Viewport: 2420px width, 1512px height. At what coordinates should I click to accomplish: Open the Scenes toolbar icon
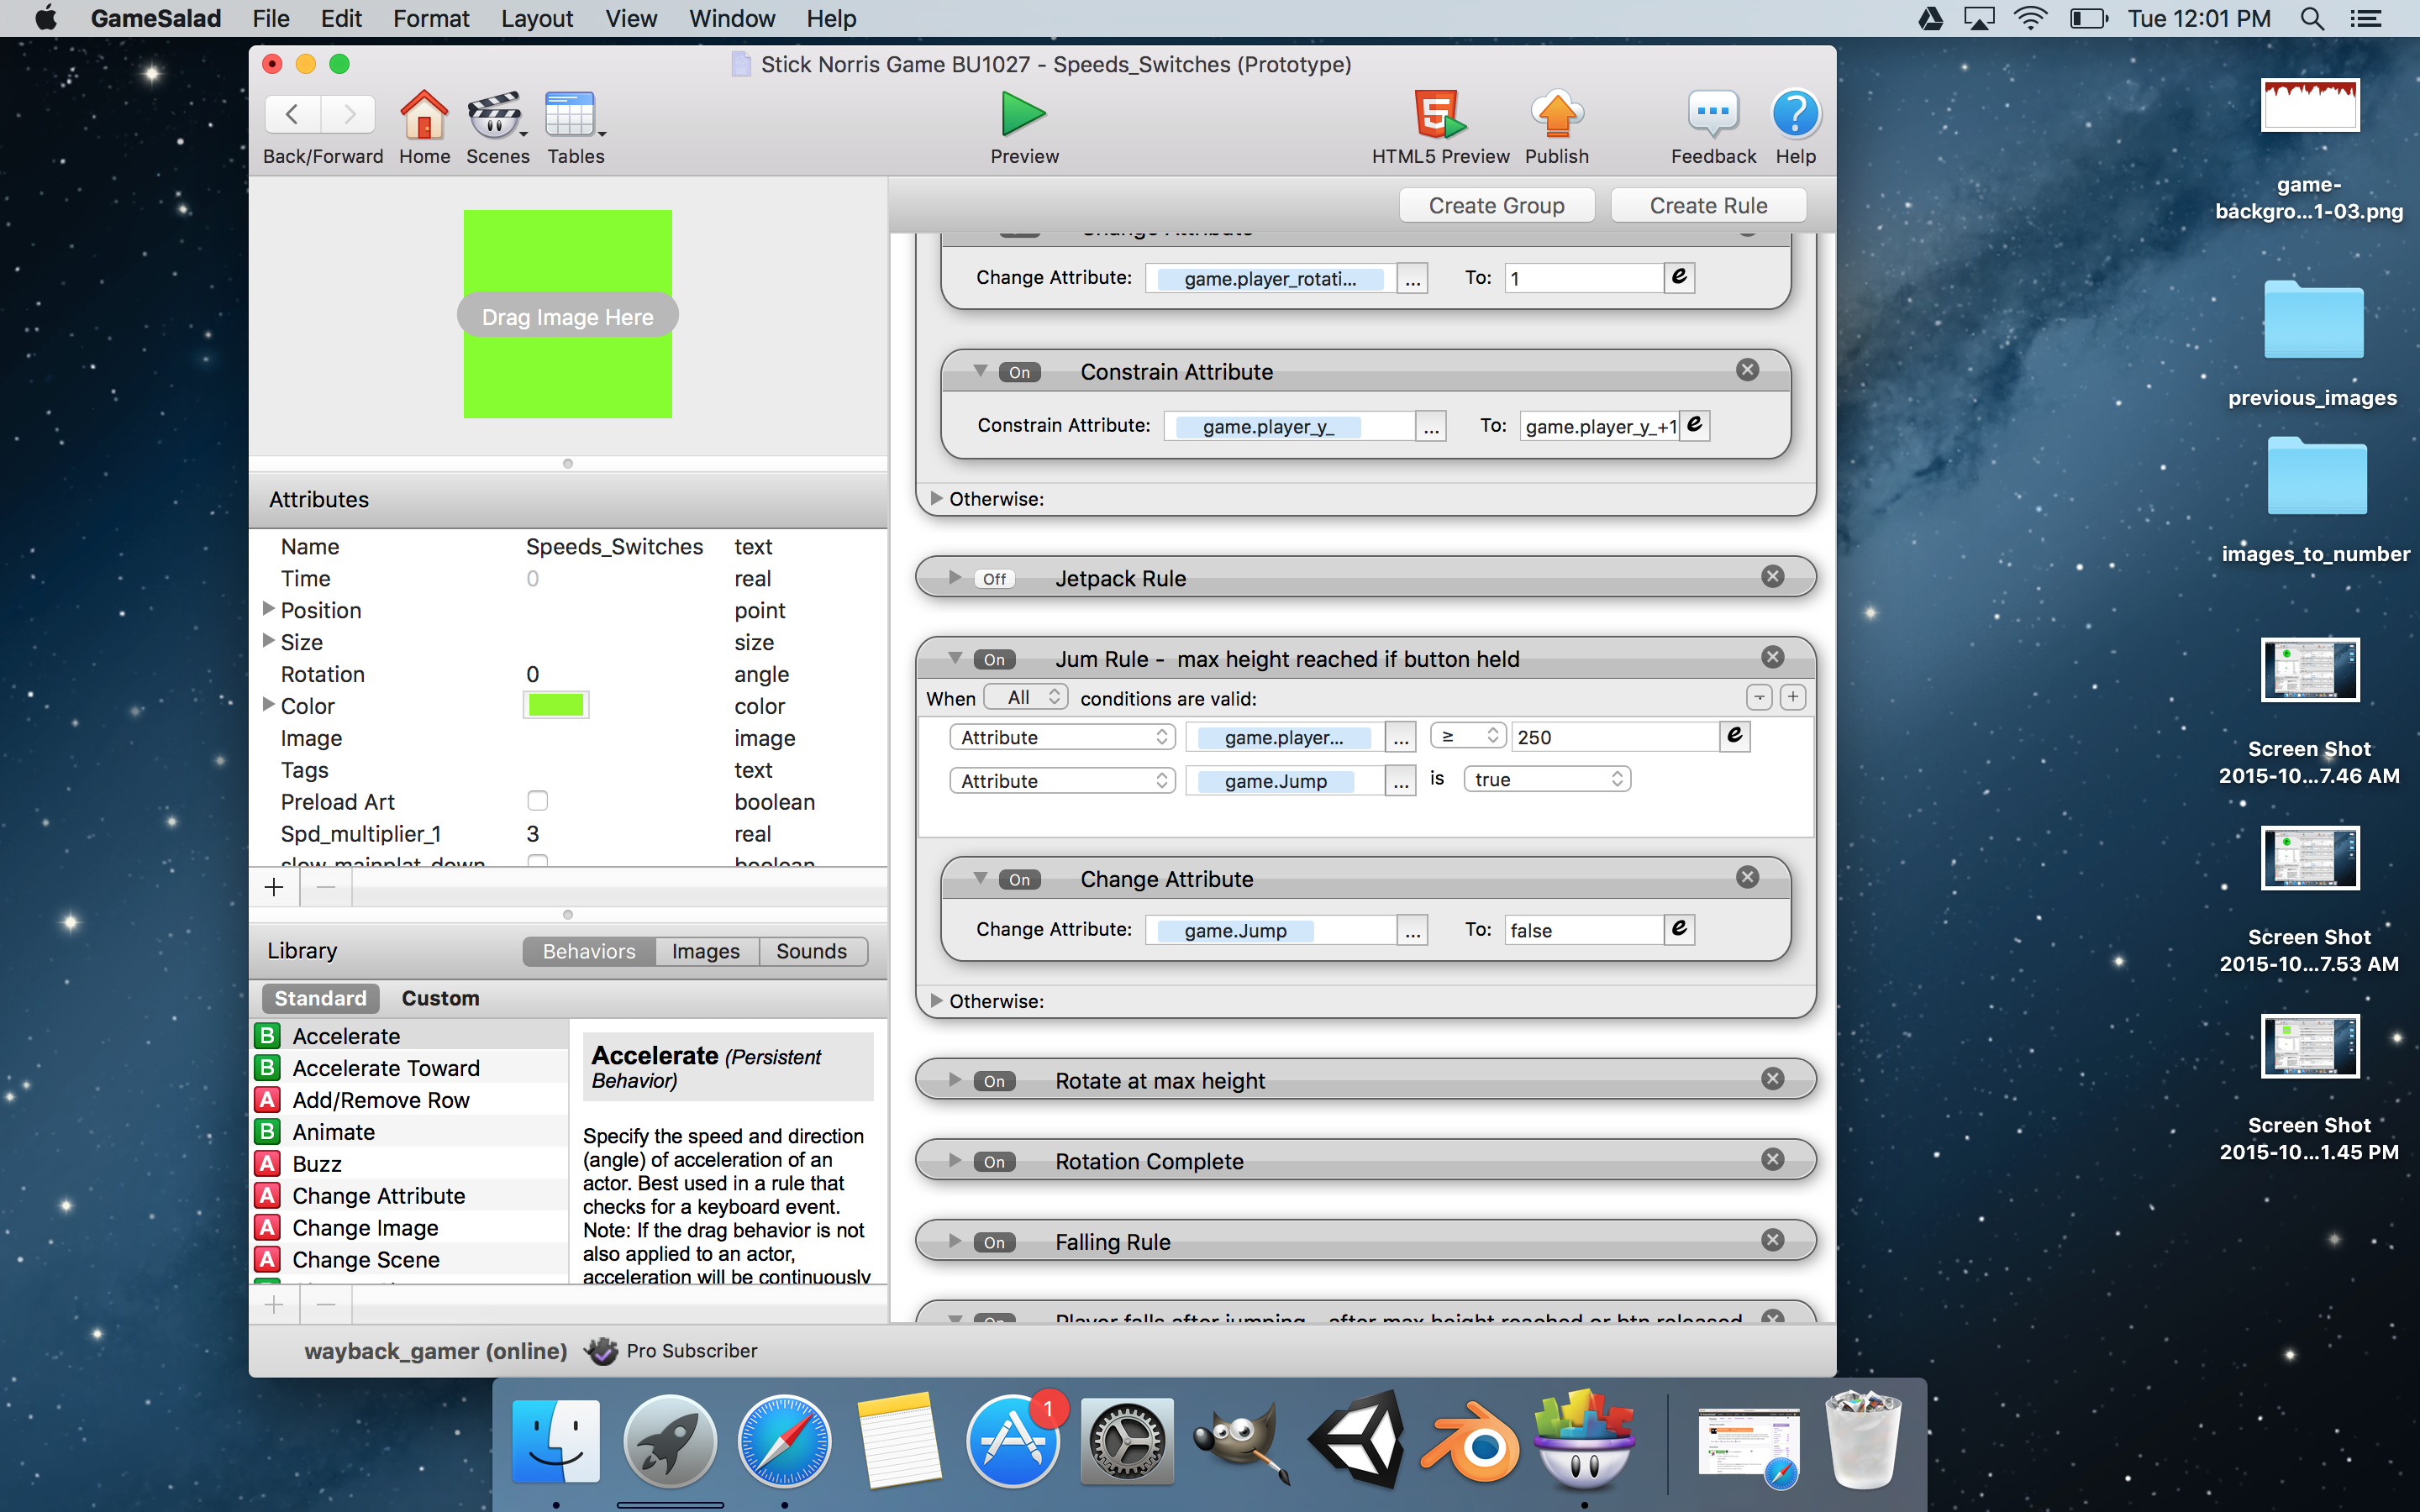(496, 116)
